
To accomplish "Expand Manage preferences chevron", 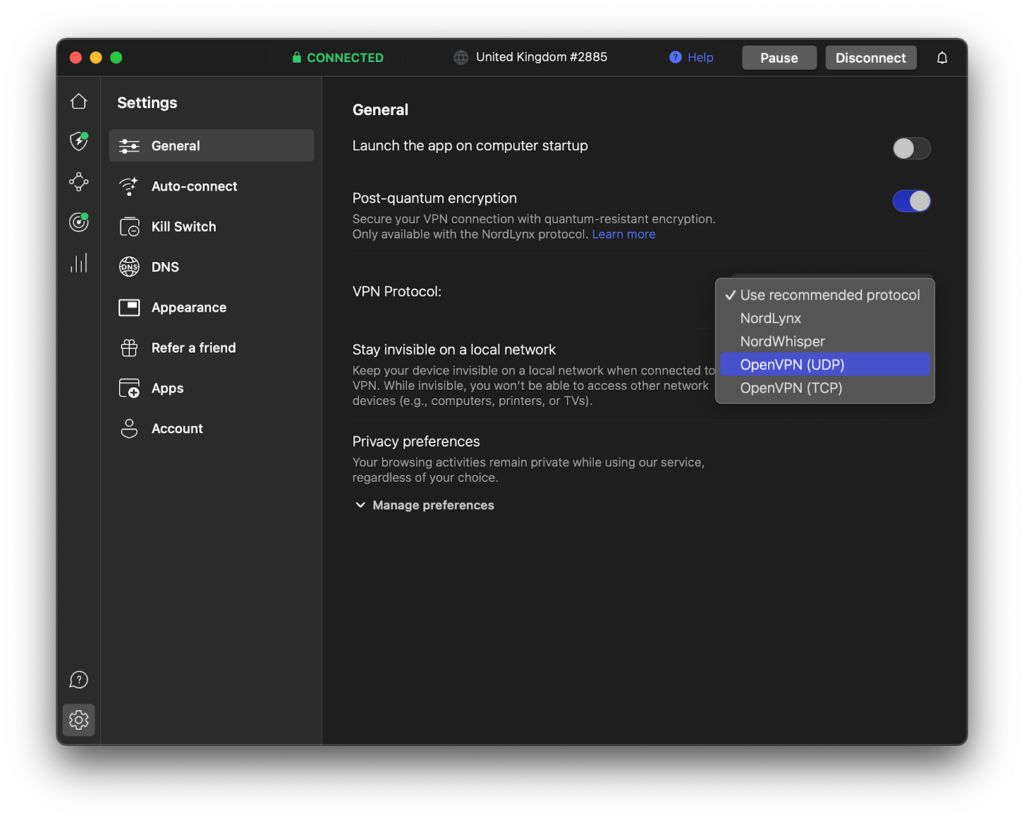I will click(x=360, y=505).
